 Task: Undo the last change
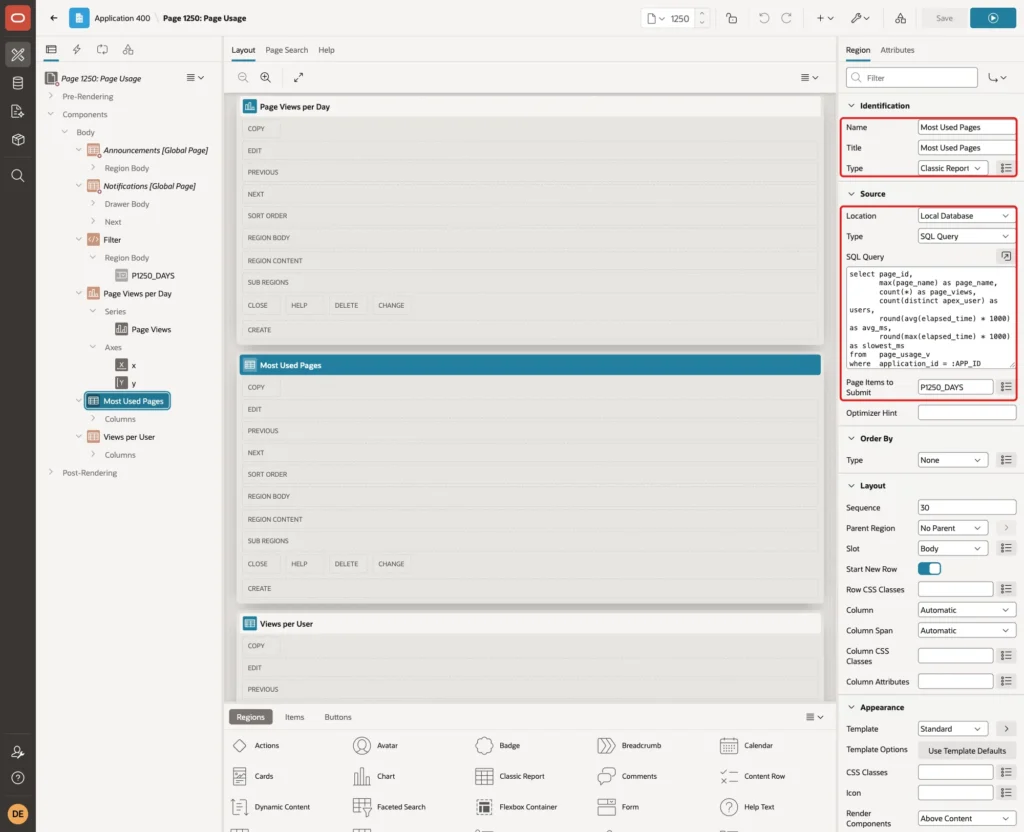[763, 18]
